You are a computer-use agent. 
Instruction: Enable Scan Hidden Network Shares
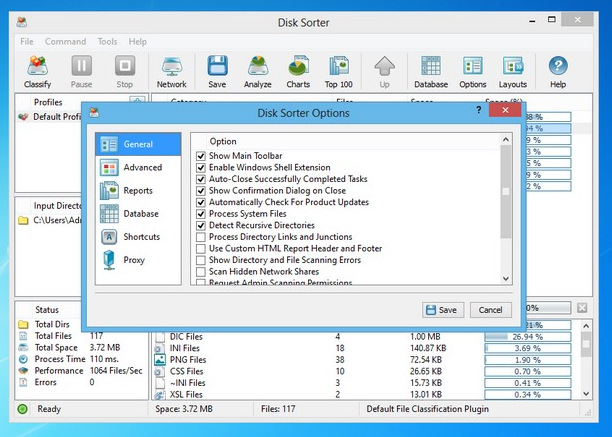(201, 272)
